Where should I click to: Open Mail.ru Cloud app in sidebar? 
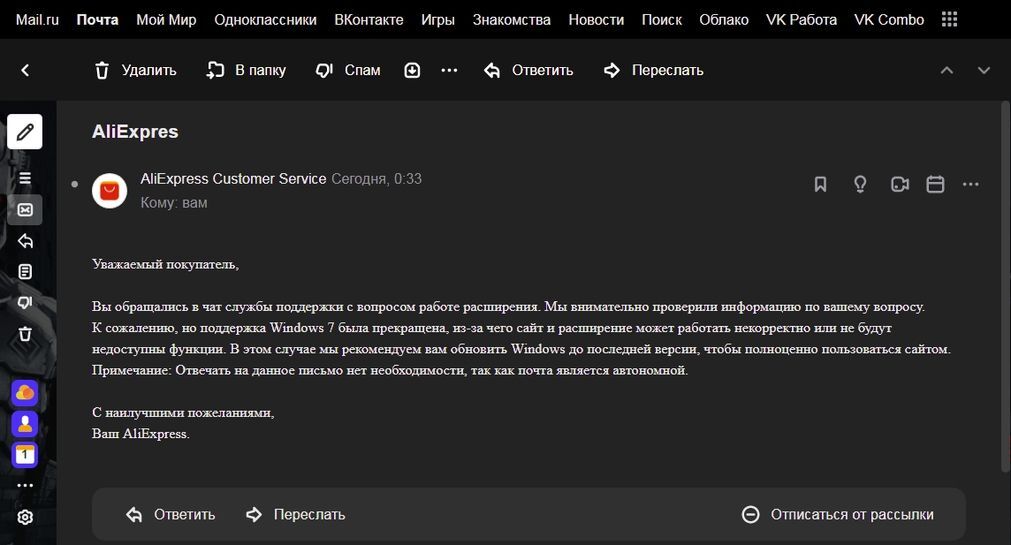(x=25, y=392)
